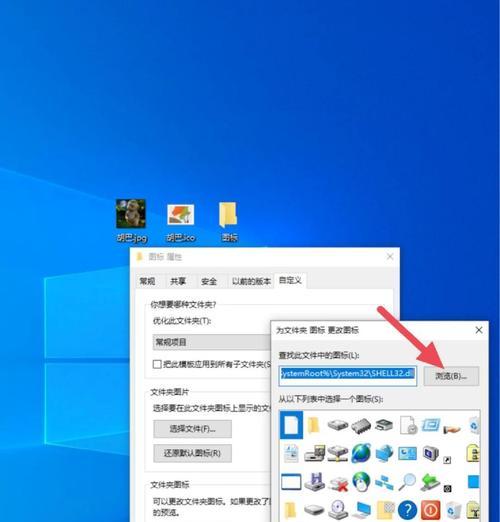500x522 pixels.
Task: Pick the floppy disk drive icon
Action: point(314,482)
